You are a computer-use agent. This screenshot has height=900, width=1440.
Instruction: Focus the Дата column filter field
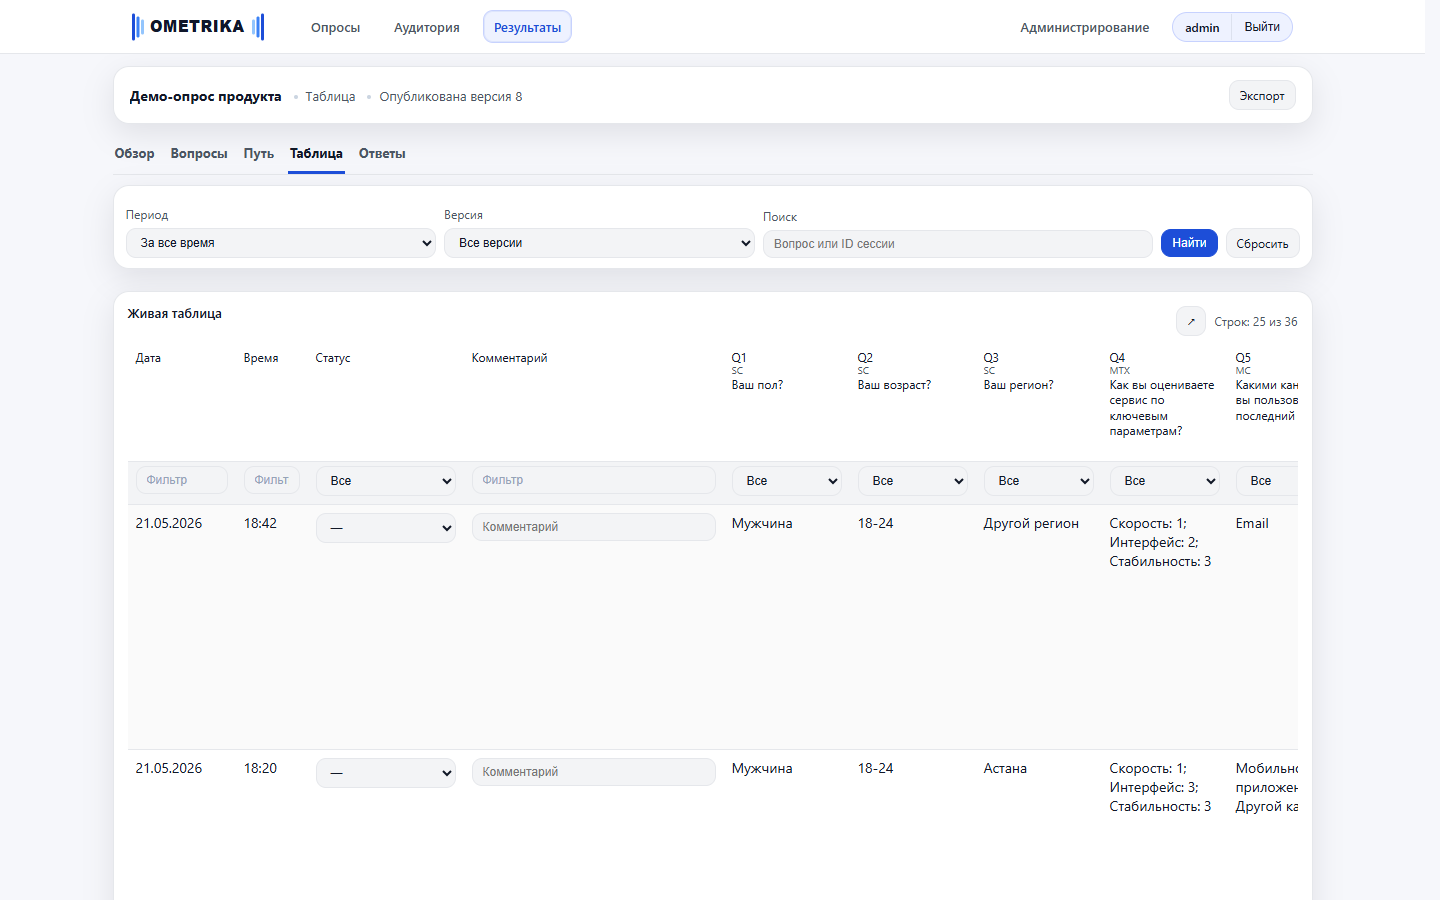pos(182,480)
